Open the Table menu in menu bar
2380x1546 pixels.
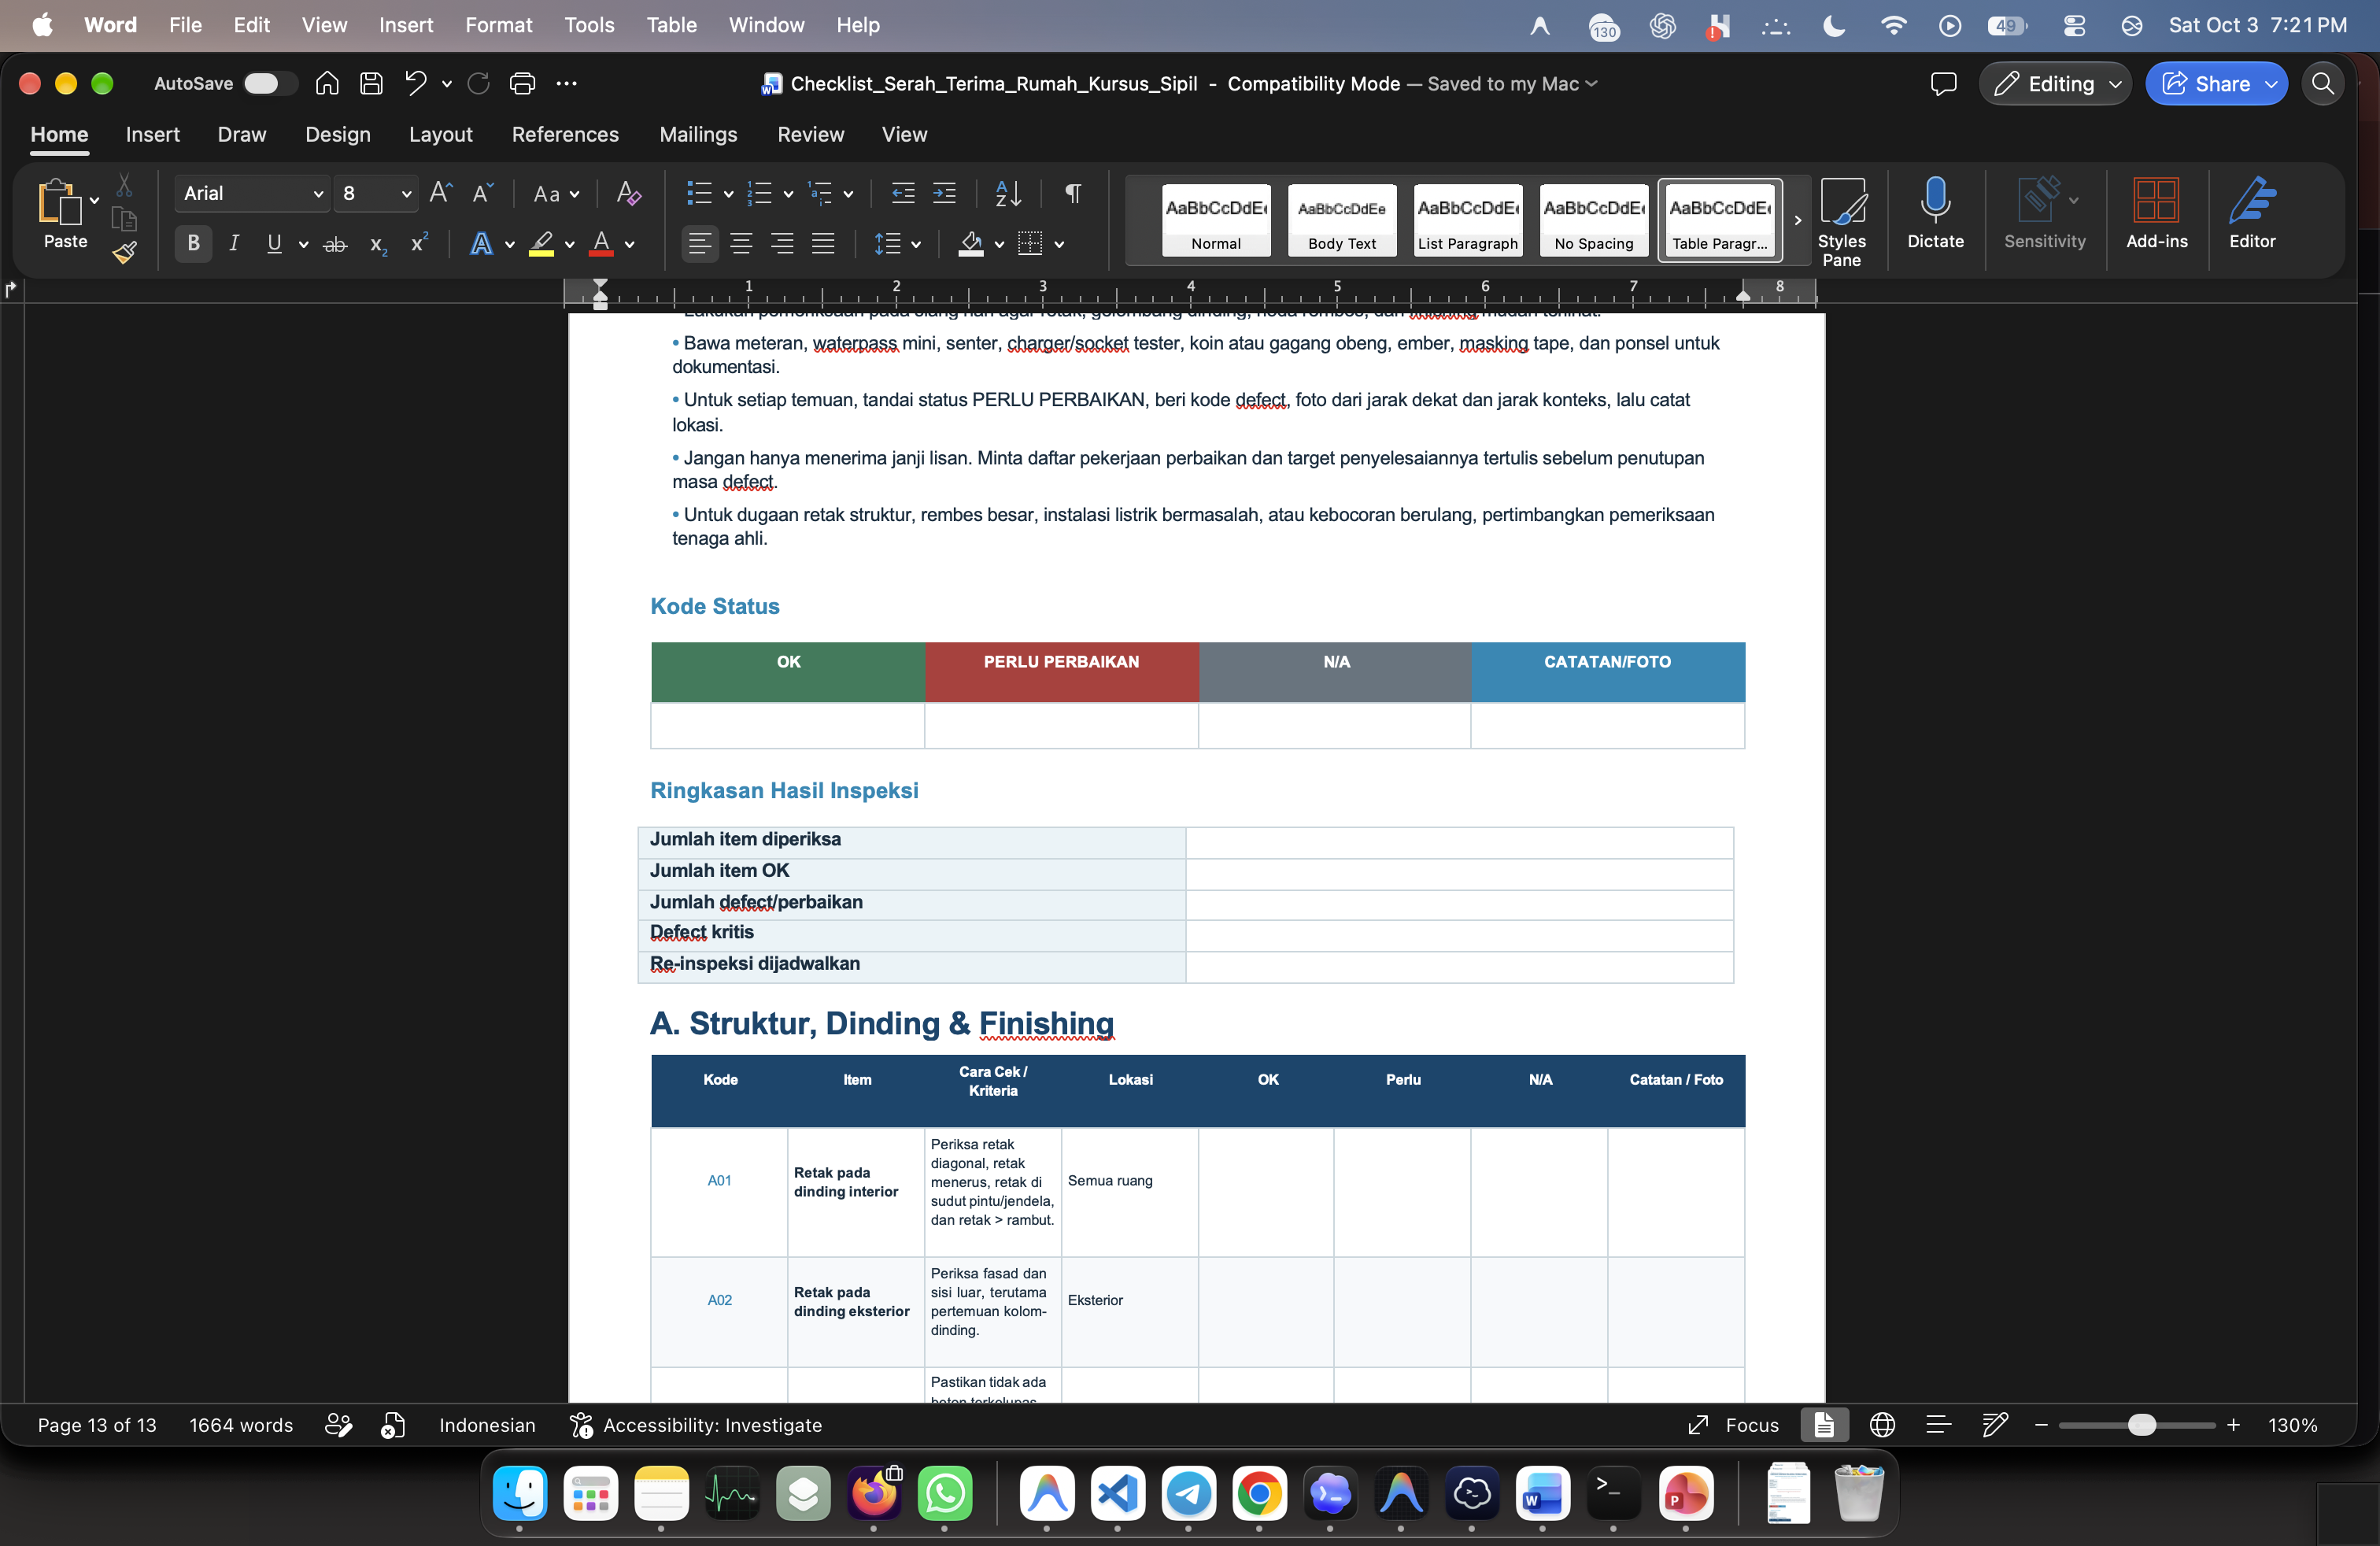[671, 25]
